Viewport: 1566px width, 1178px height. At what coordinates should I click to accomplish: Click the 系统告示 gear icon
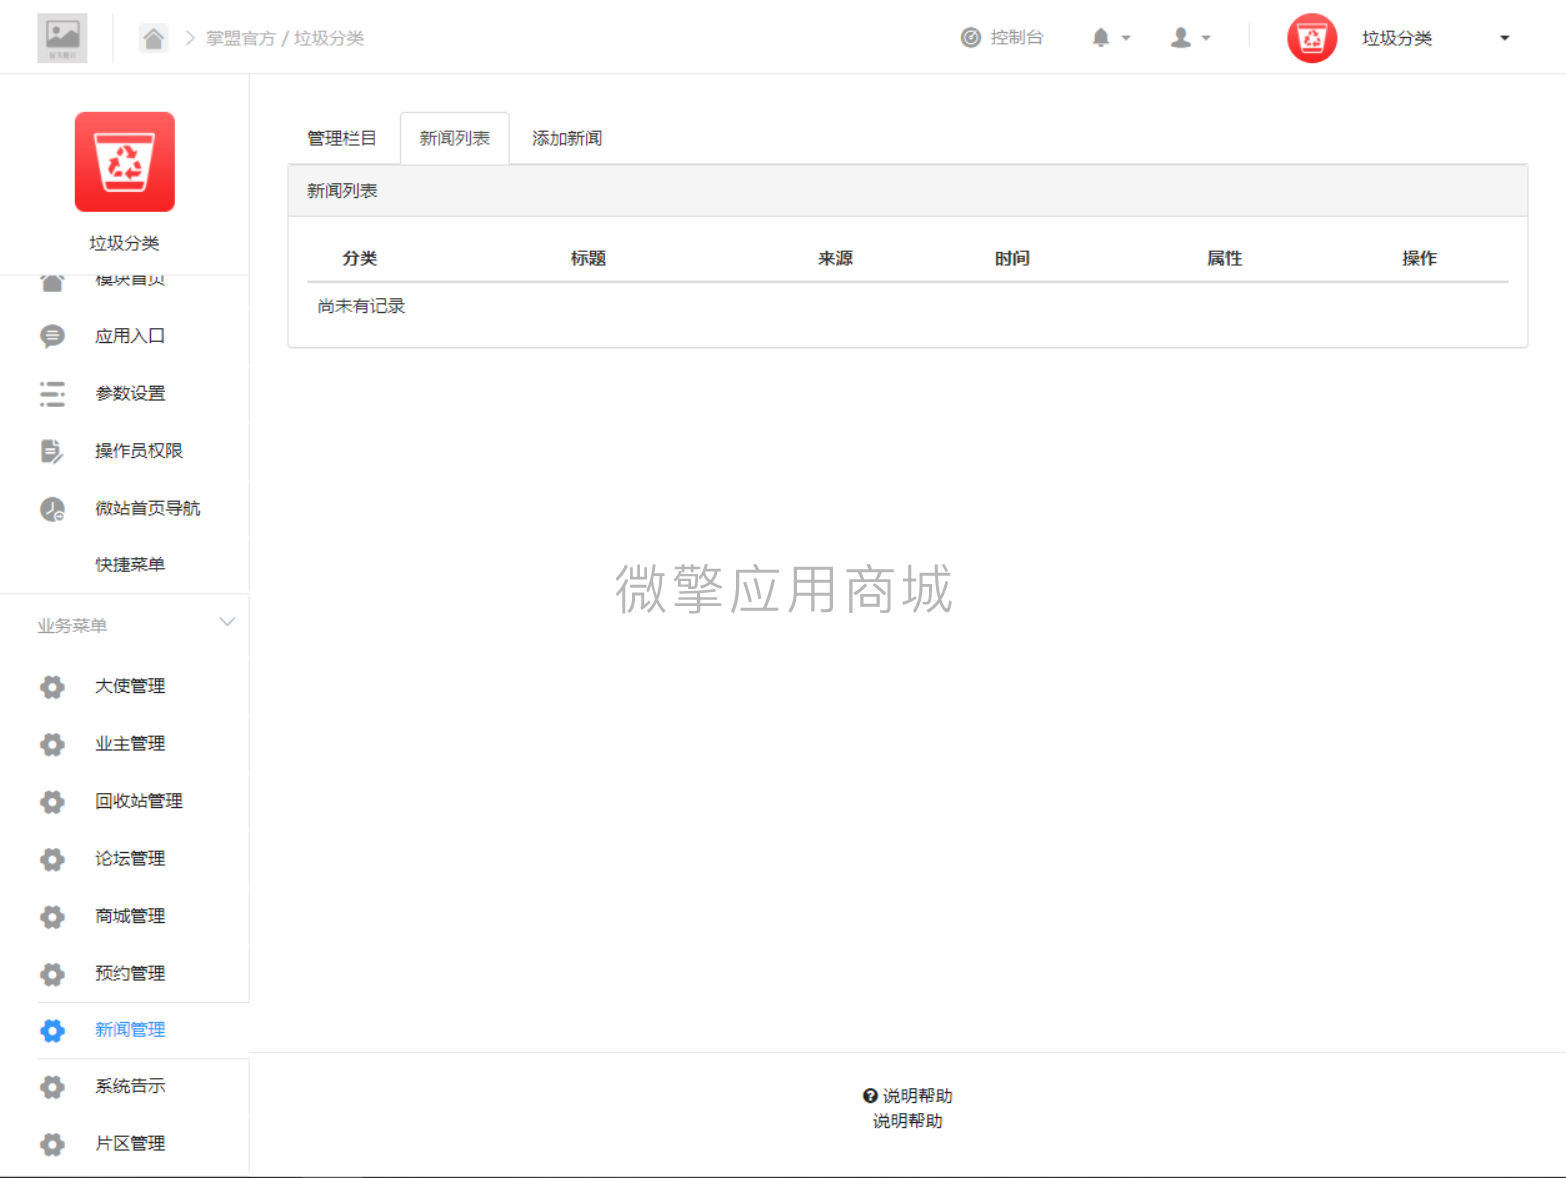(x=52, y=1087)
